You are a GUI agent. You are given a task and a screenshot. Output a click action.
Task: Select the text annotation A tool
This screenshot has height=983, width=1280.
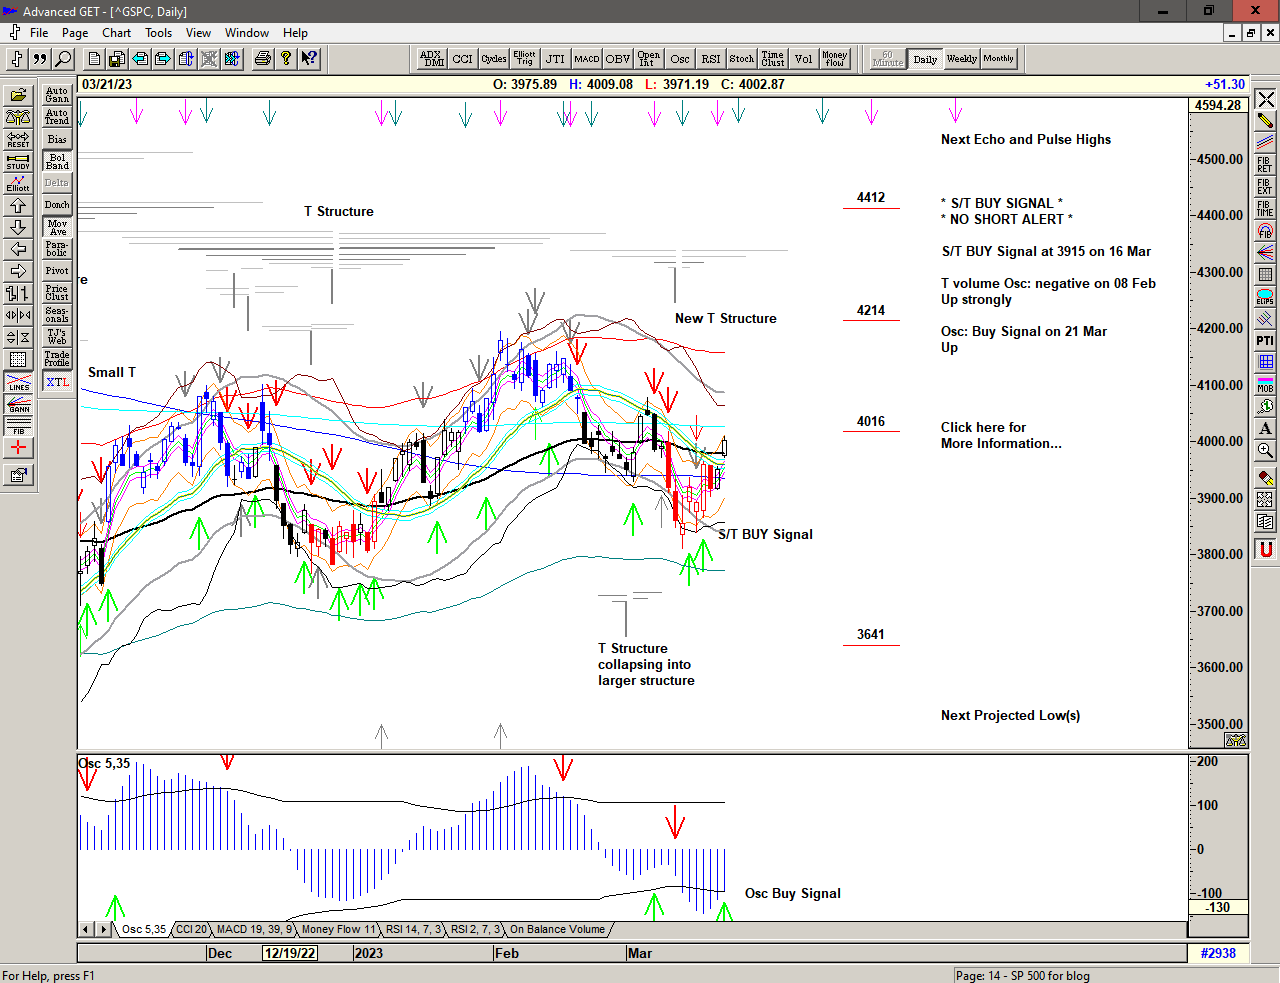(x=1265, y=429)
